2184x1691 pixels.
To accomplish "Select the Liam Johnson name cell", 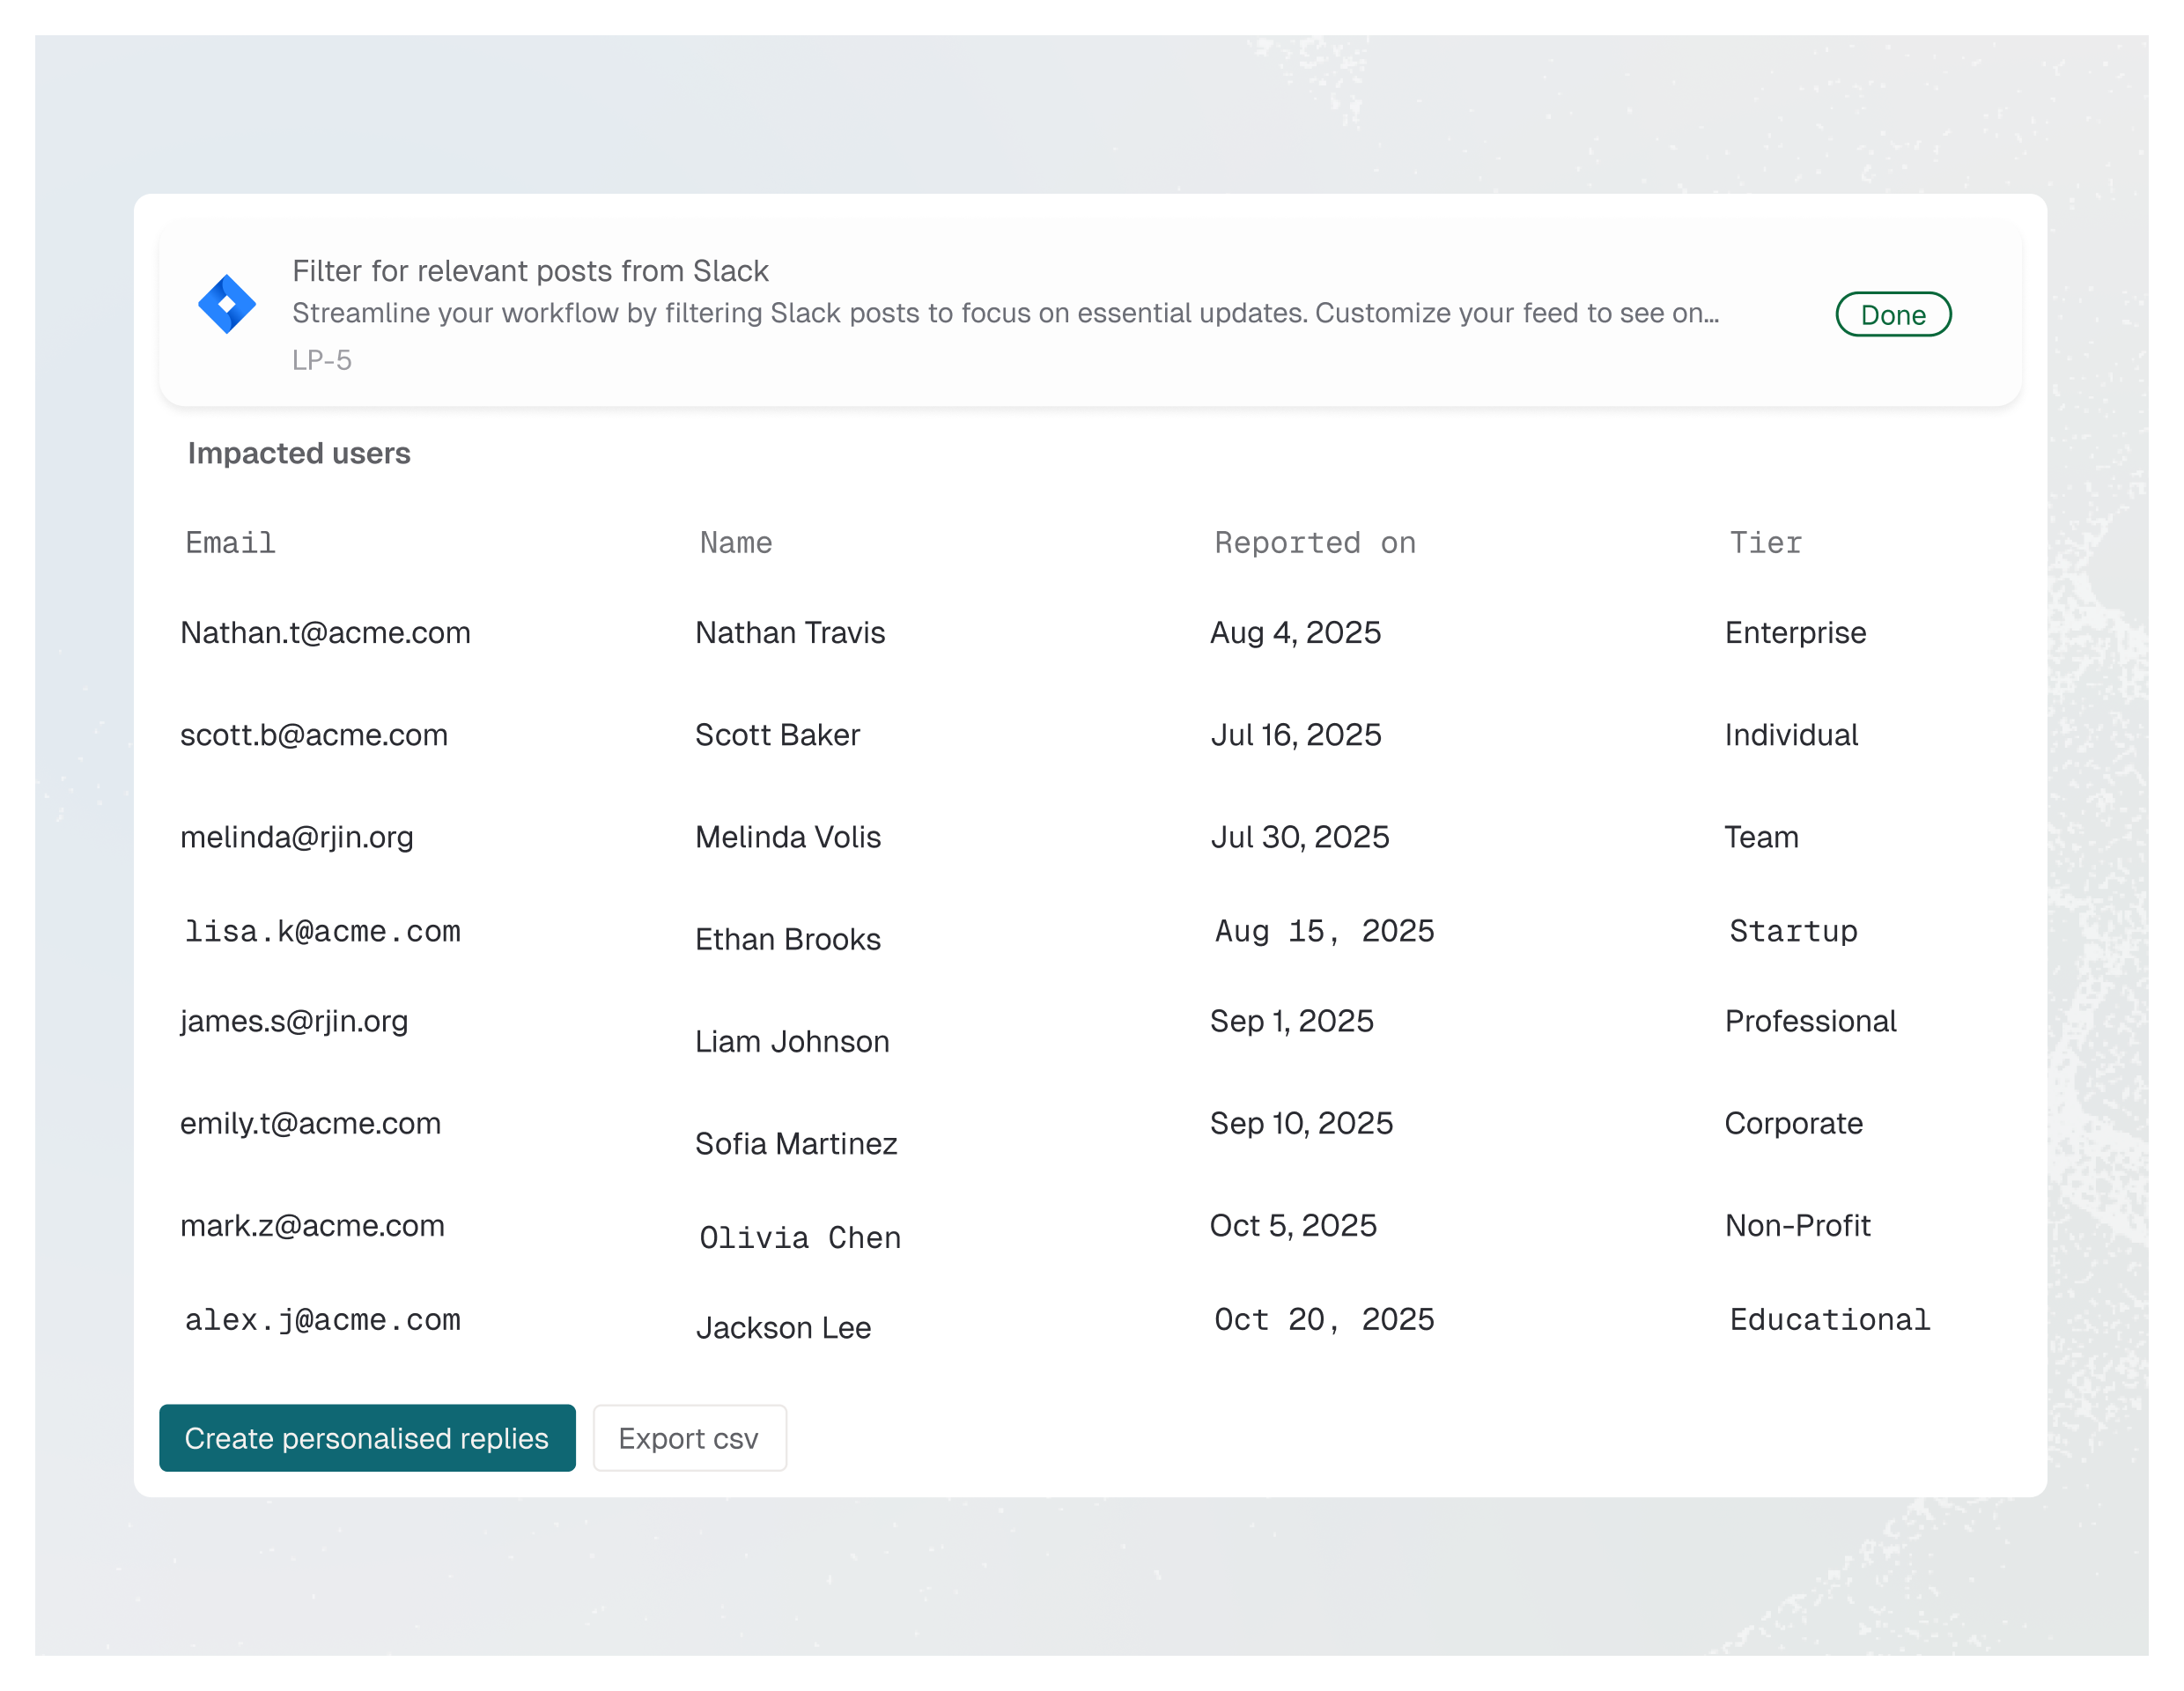I will [792, 1042].
